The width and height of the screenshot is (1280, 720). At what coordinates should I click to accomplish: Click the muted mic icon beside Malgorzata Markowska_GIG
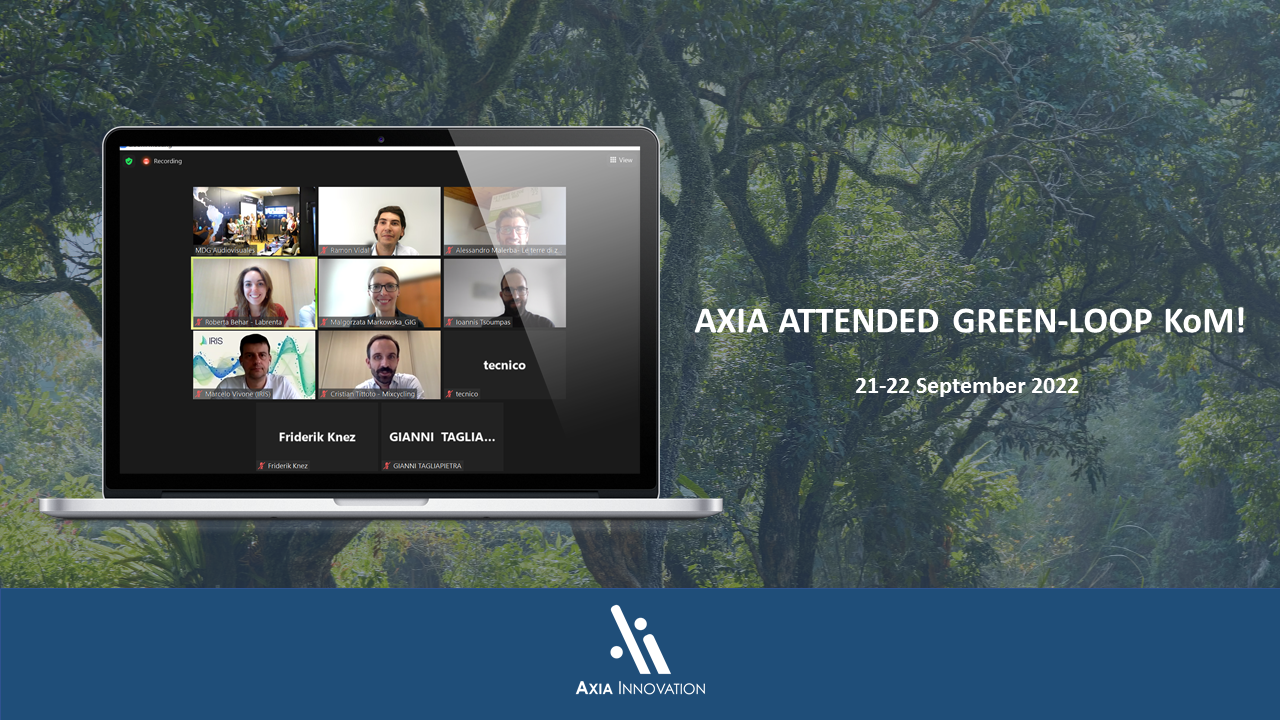coord(324,322)
